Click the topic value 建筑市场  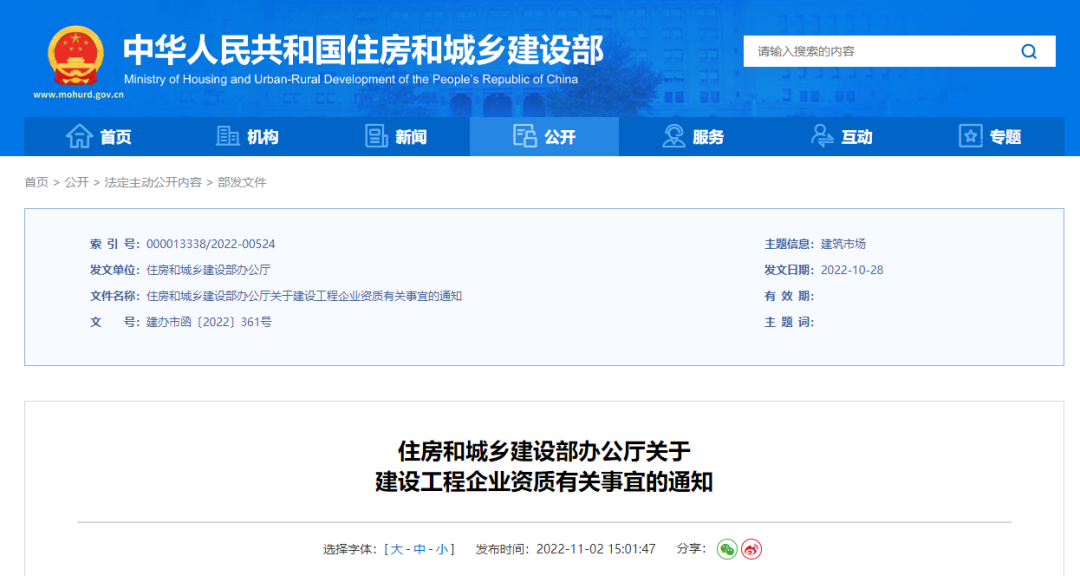coord(843,244)
